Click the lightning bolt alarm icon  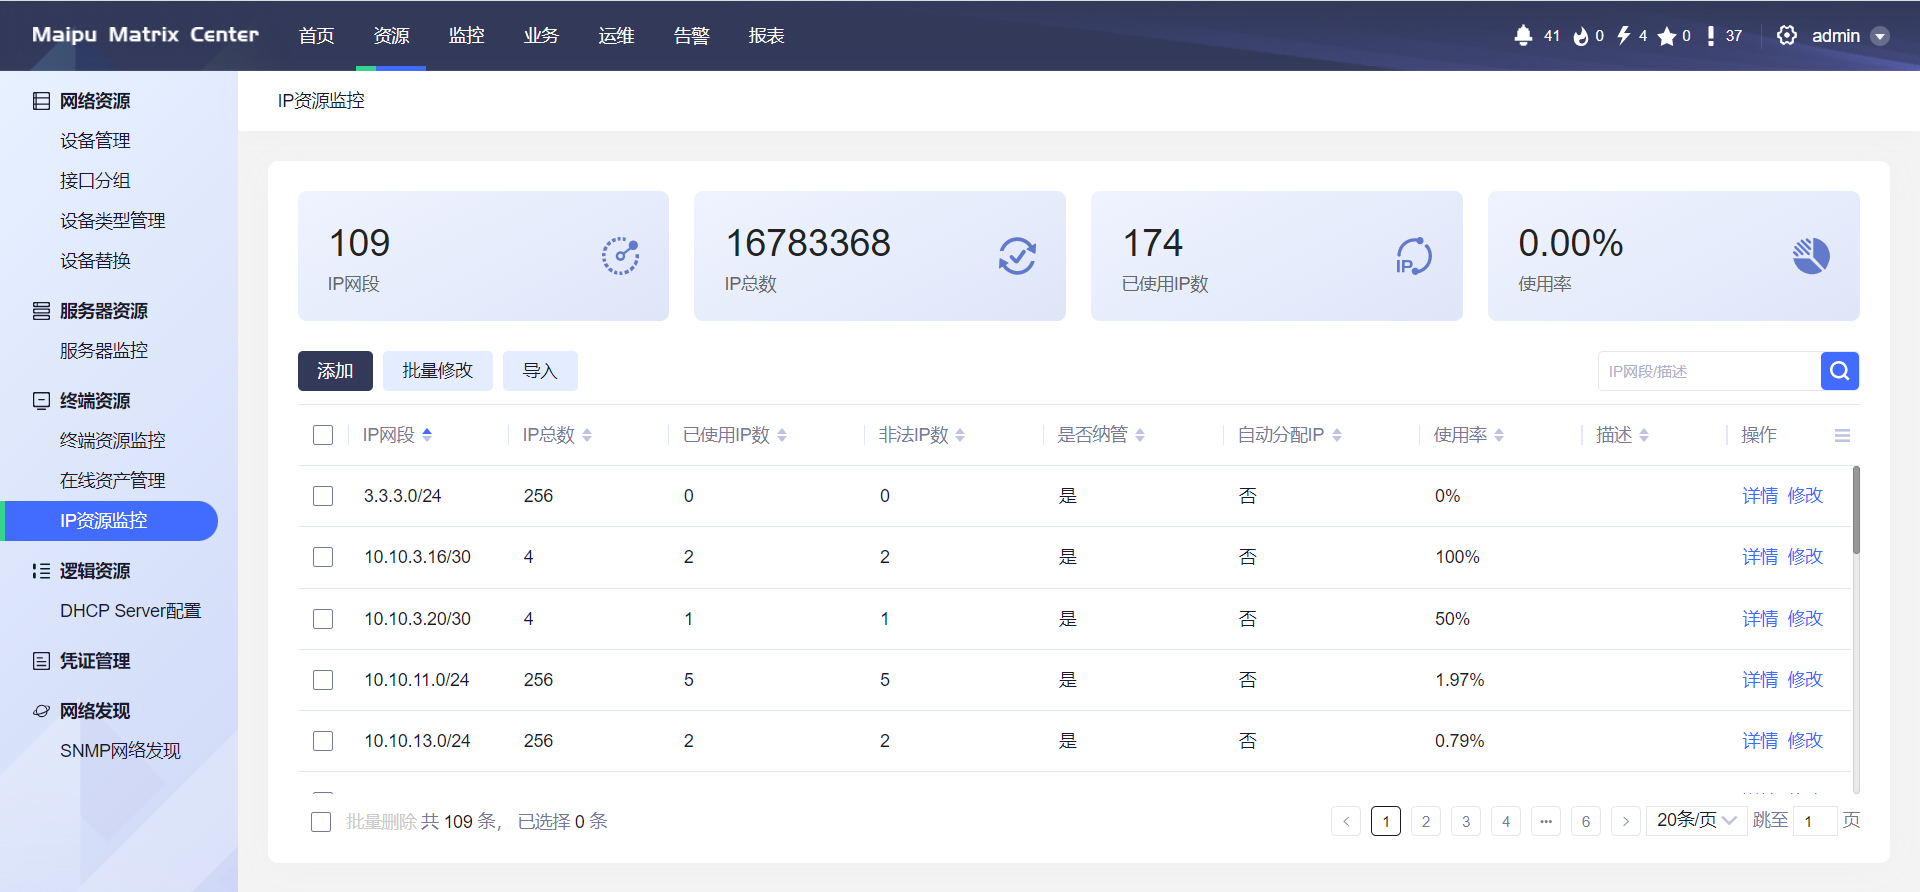pos(1624,36)
